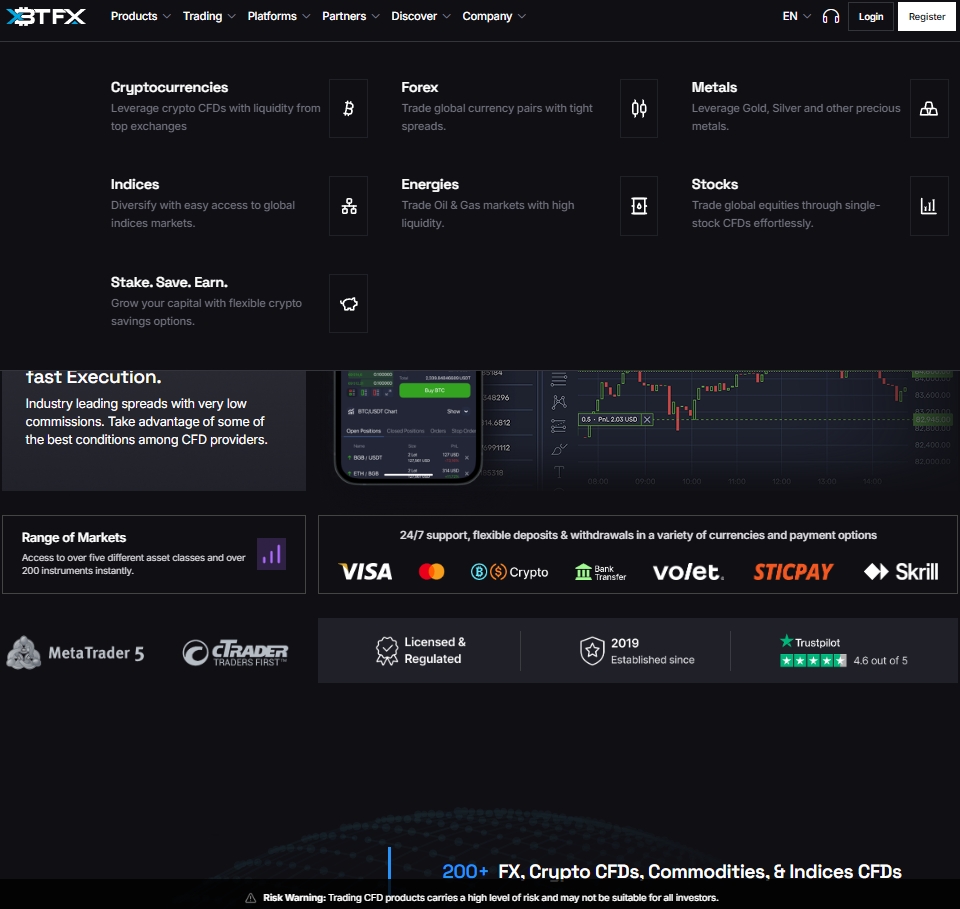Click the shield star Established icon
Viewport: 960px width, 909px height.
pos(592,651)
